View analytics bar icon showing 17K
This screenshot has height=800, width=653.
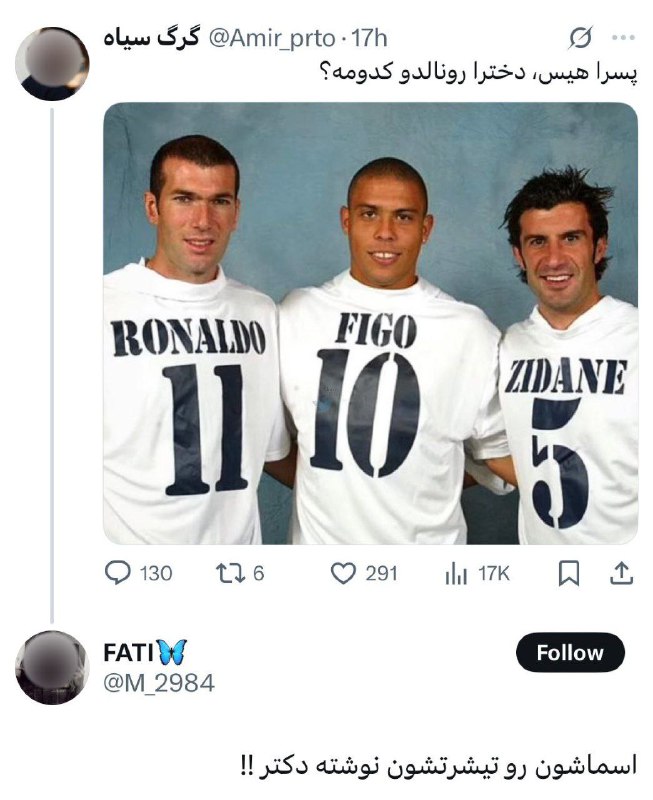(x=456, y=574)
